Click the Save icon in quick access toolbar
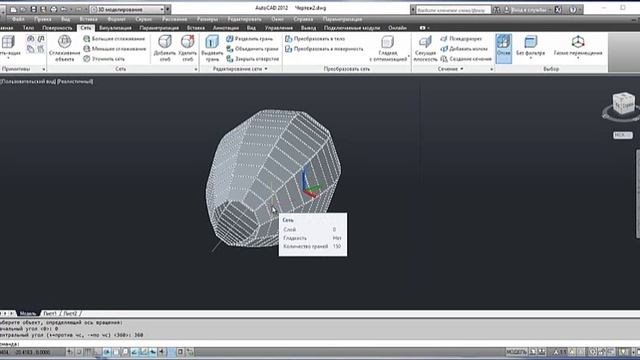The height and width of the screenshot is (360, 640). pyautogui.click(x=33, y=9)
